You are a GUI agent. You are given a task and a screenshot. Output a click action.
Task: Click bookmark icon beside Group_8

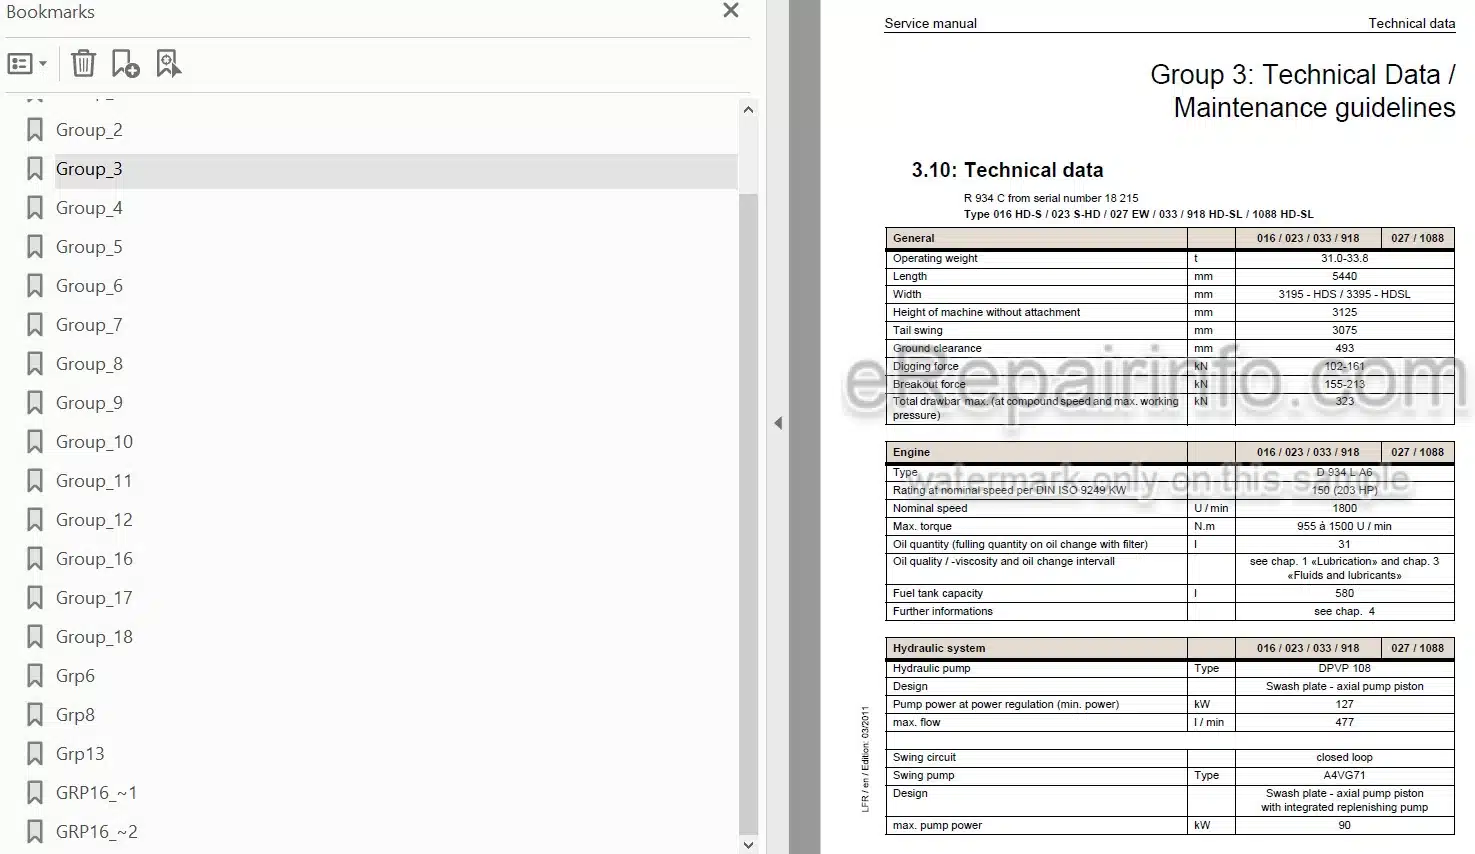[x=35, y=364]
